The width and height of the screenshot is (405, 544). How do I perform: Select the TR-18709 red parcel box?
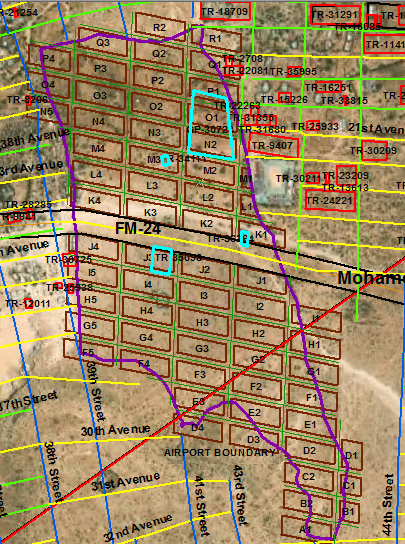(x=226, y=11)
